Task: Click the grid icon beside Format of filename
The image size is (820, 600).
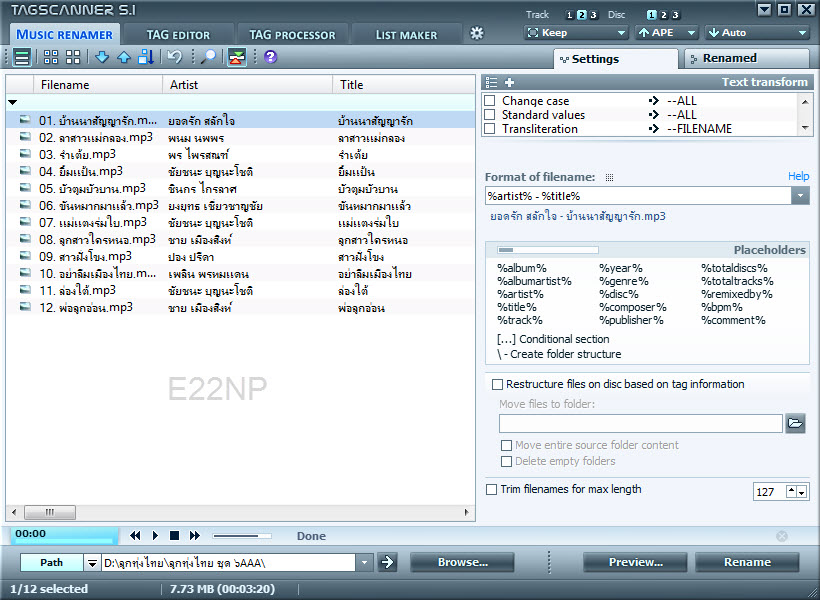Action: (x=609, y=177)
